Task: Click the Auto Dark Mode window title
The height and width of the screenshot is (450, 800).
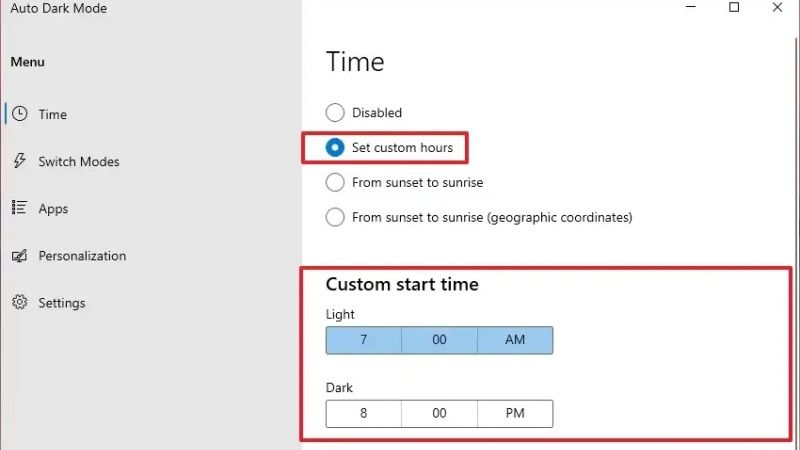Action: pos(59,8)
